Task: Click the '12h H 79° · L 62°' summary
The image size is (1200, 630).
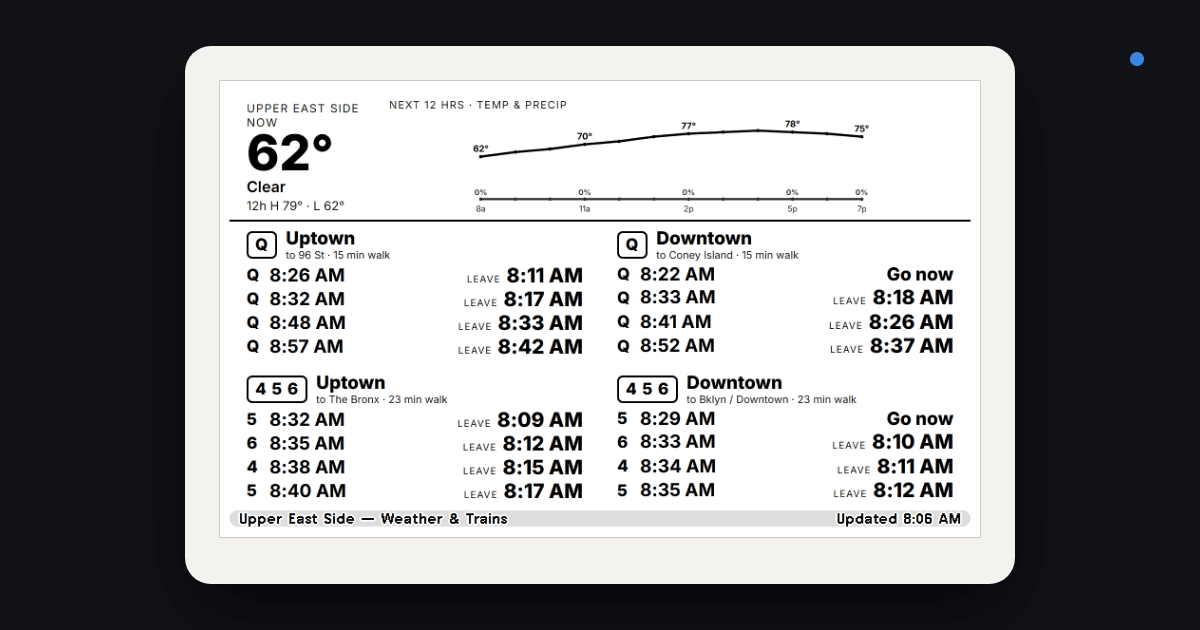Action: [296, 206]
